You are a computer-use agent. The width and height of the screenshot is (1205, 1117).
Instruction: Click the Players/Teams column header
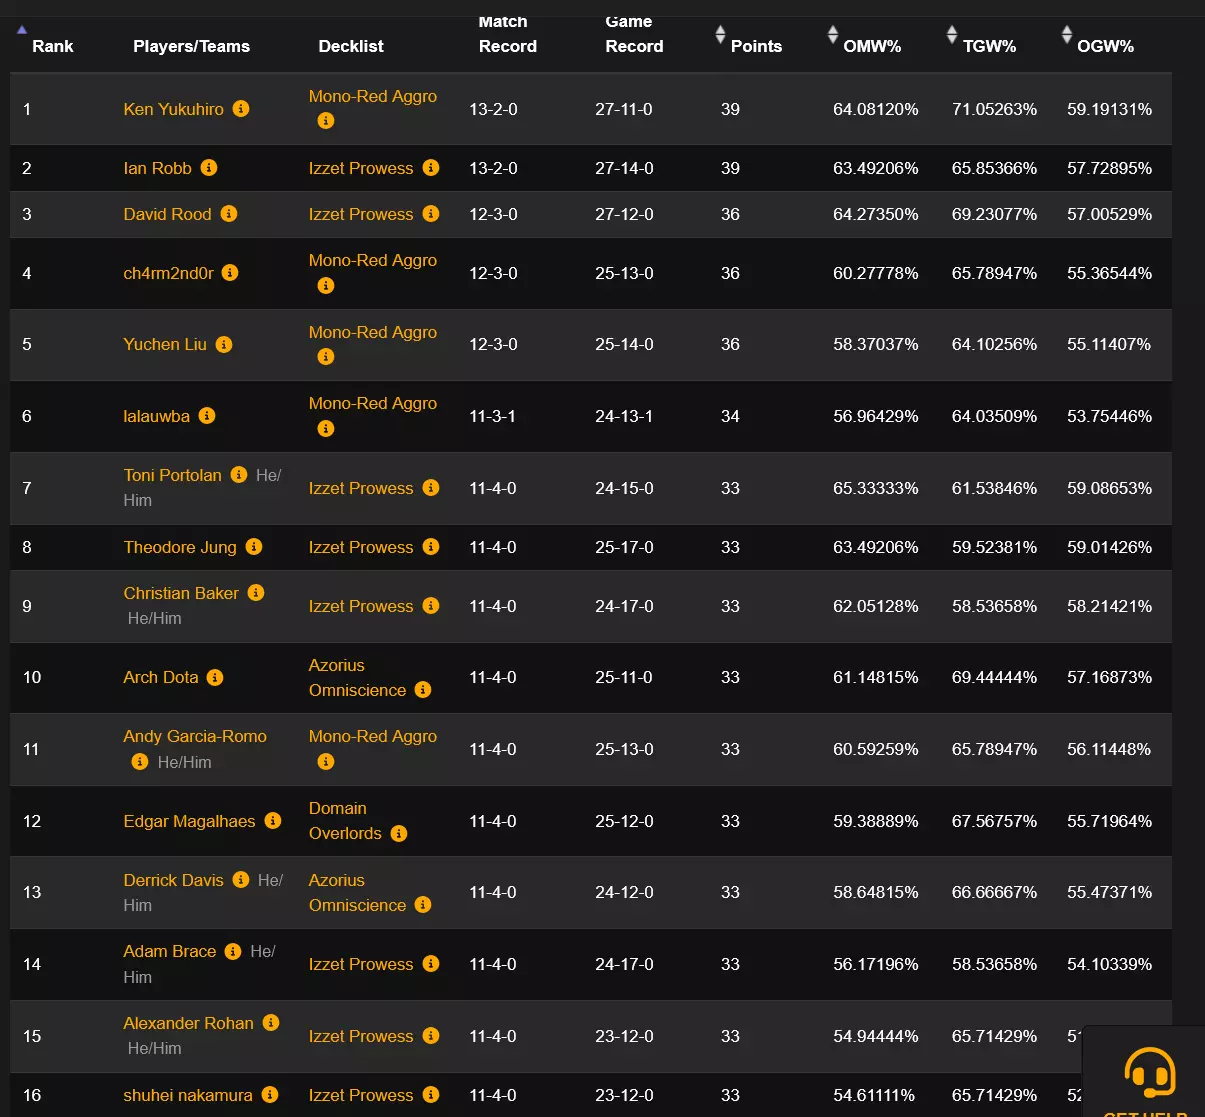coord(192,46)
